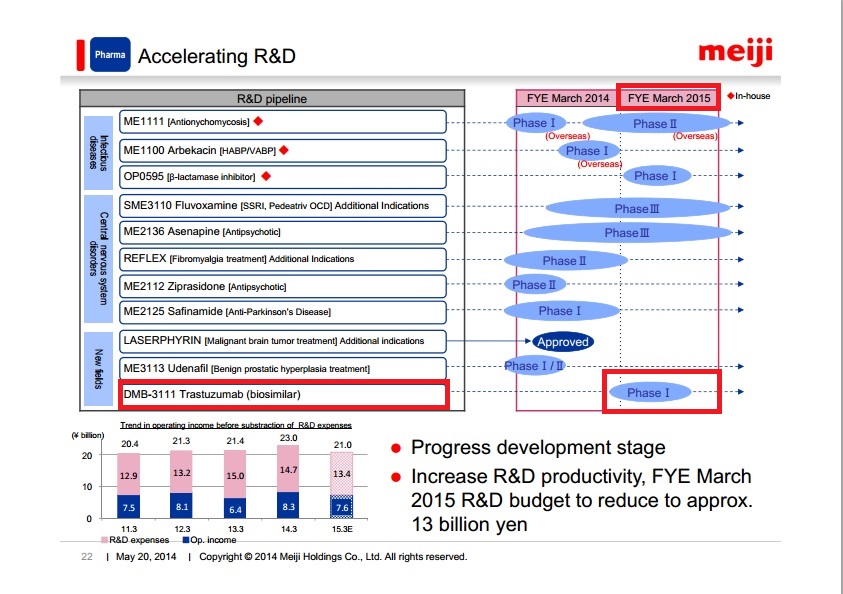Screen dimensions: 843x594
Task: Click the R&D pipeline table header
Action: click(x=272, y=99)
